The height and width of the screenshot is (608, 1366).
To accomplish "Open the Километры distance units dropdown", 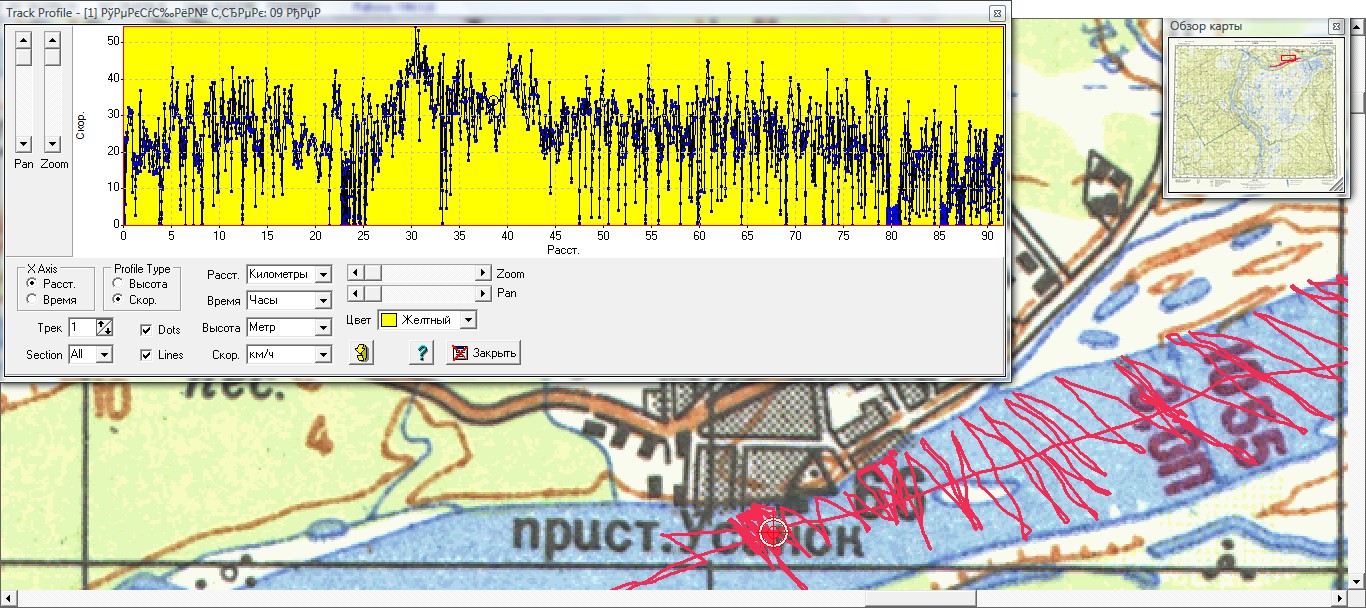I will click(x=322, y=274).
